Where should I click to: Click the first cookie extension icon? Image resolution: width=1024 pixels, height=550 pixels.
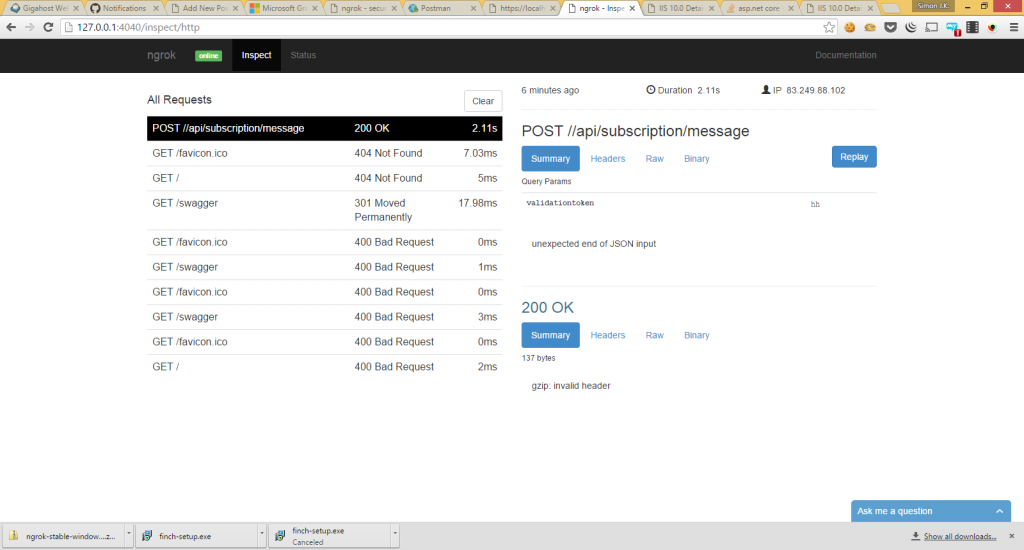pyautogui.click(x=850, y=26)
